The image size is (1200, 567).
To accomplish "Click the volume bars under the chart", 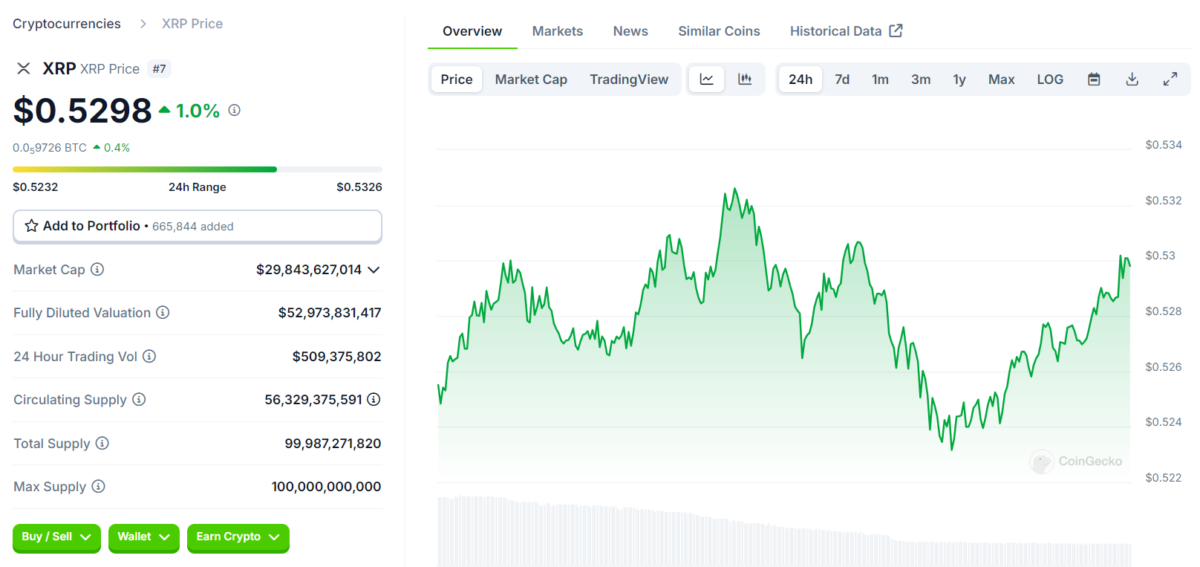I will point(785,531).
